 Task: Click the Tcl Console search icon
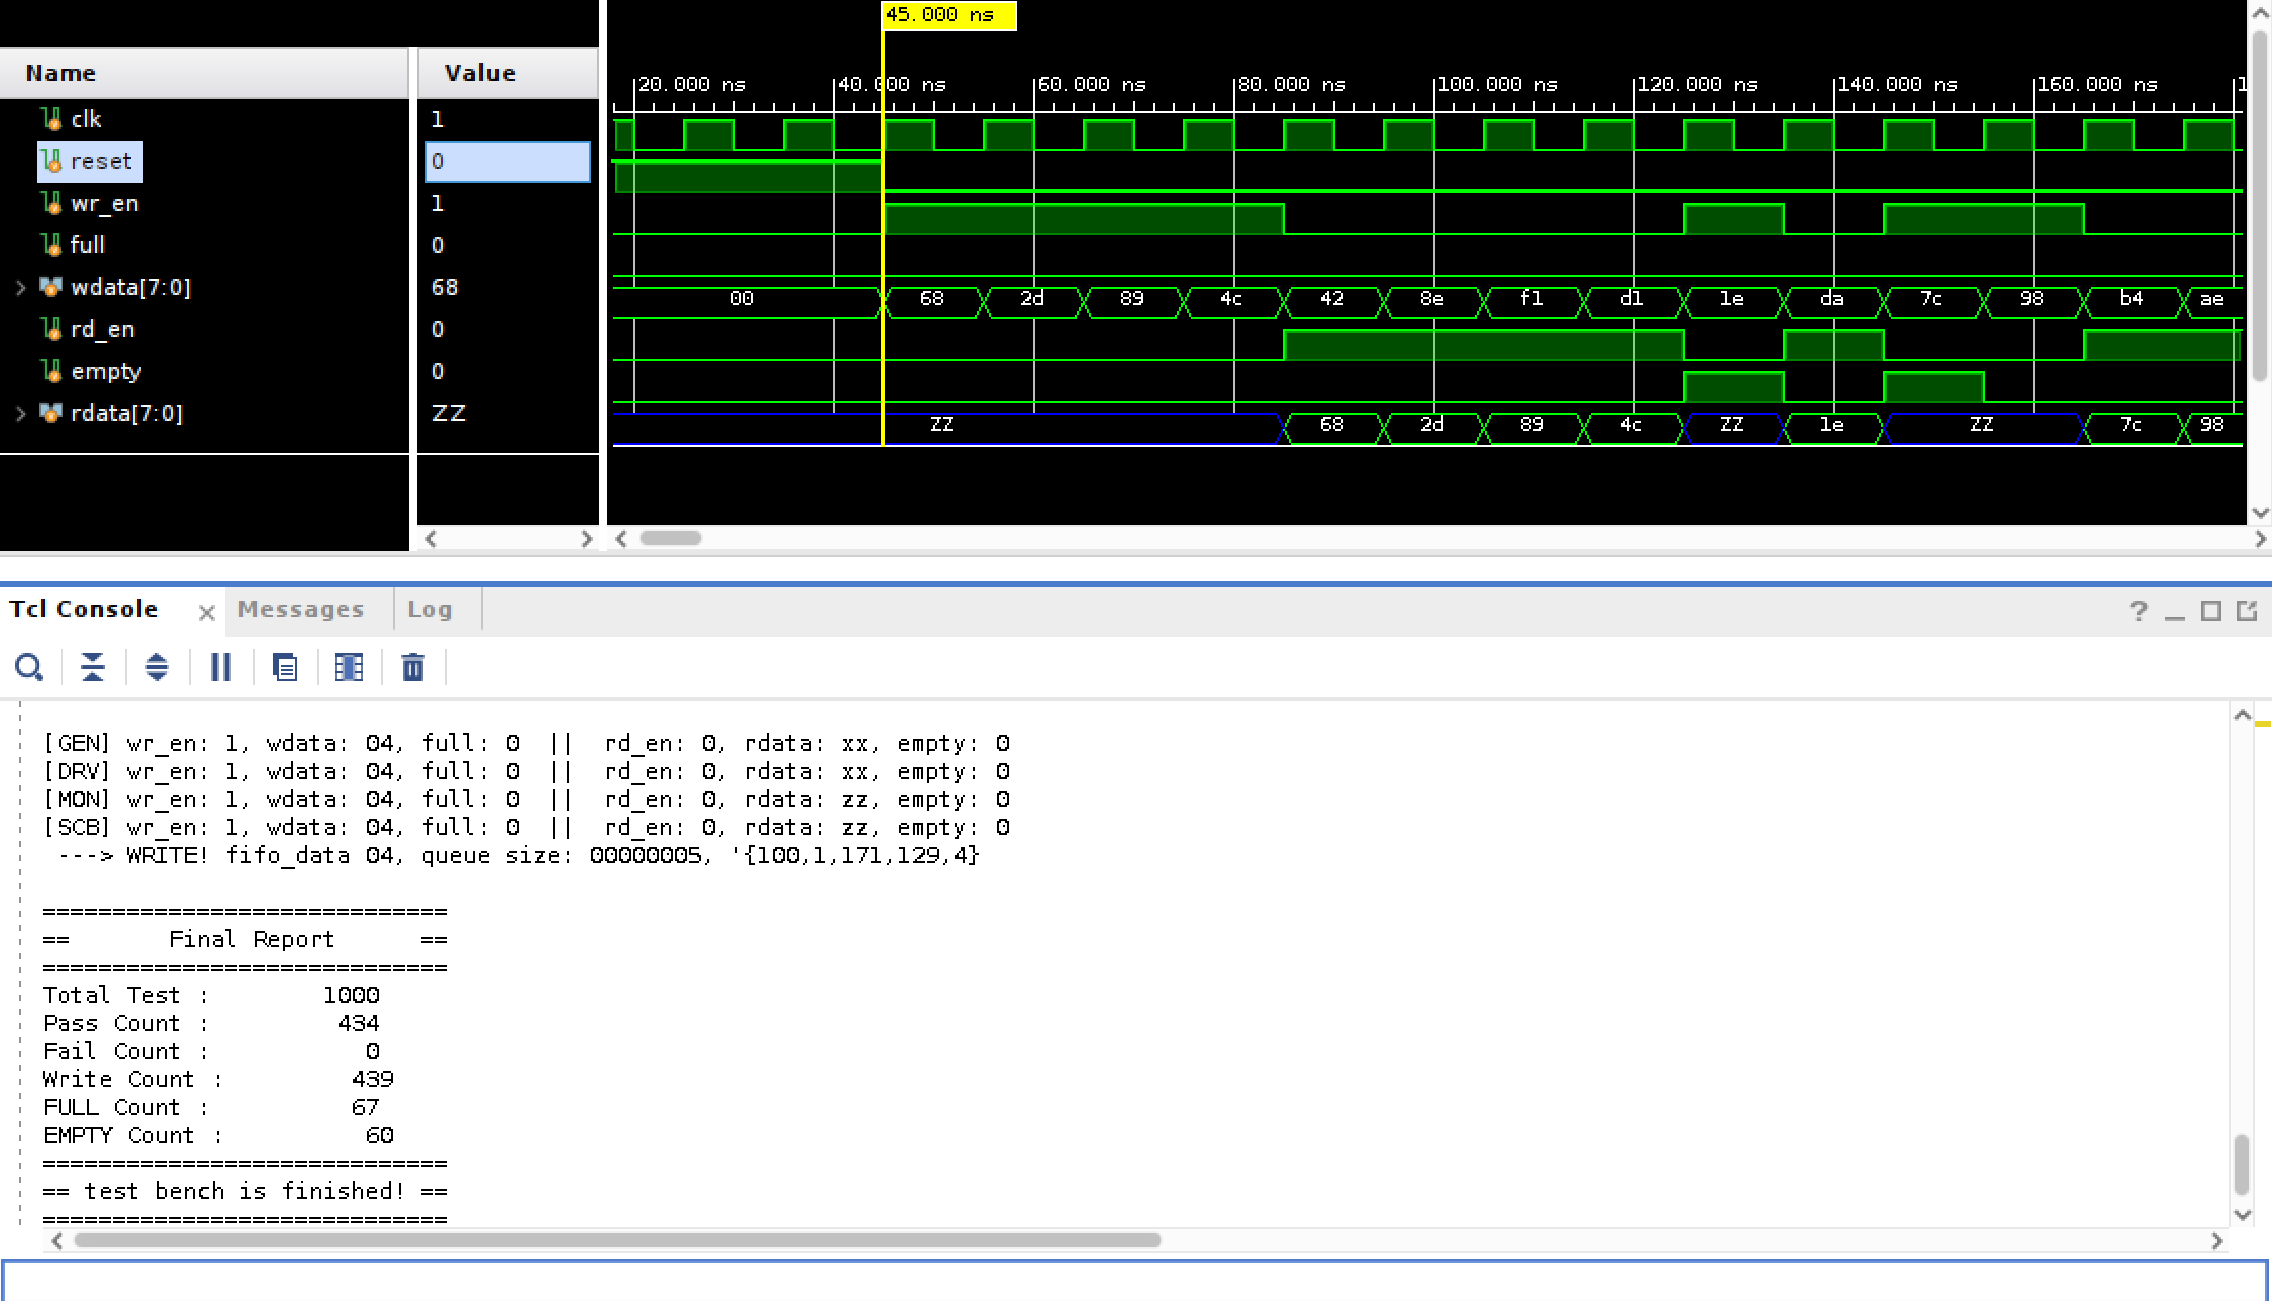29,667
